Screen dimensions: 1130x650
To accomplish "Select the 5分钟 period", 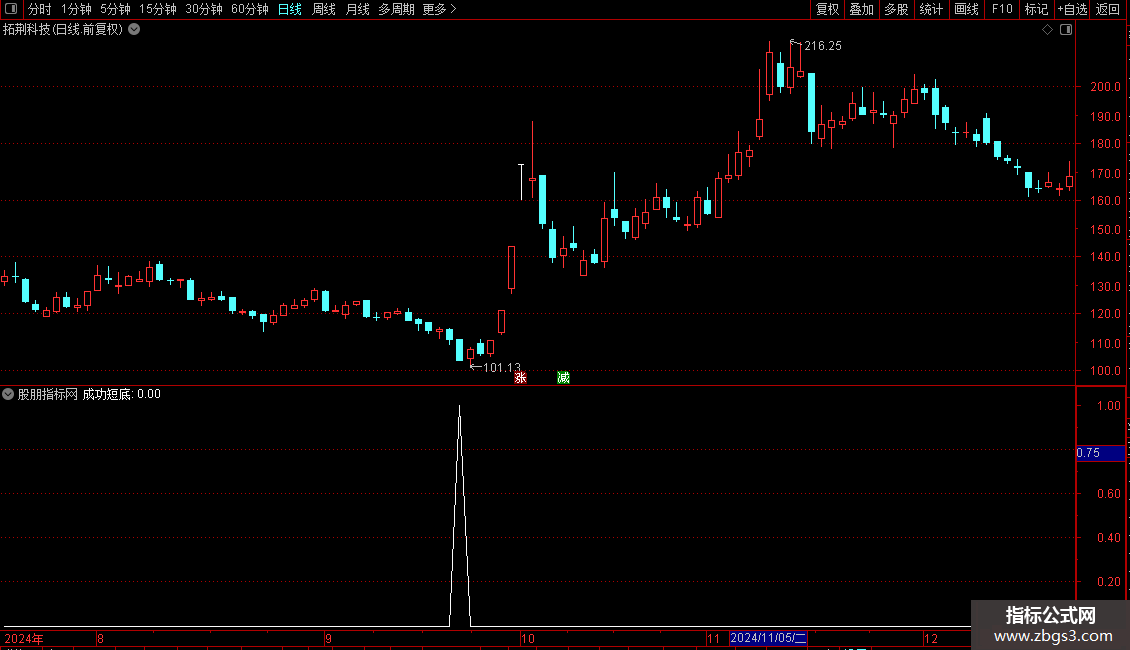I will click(x=115, y=9).
